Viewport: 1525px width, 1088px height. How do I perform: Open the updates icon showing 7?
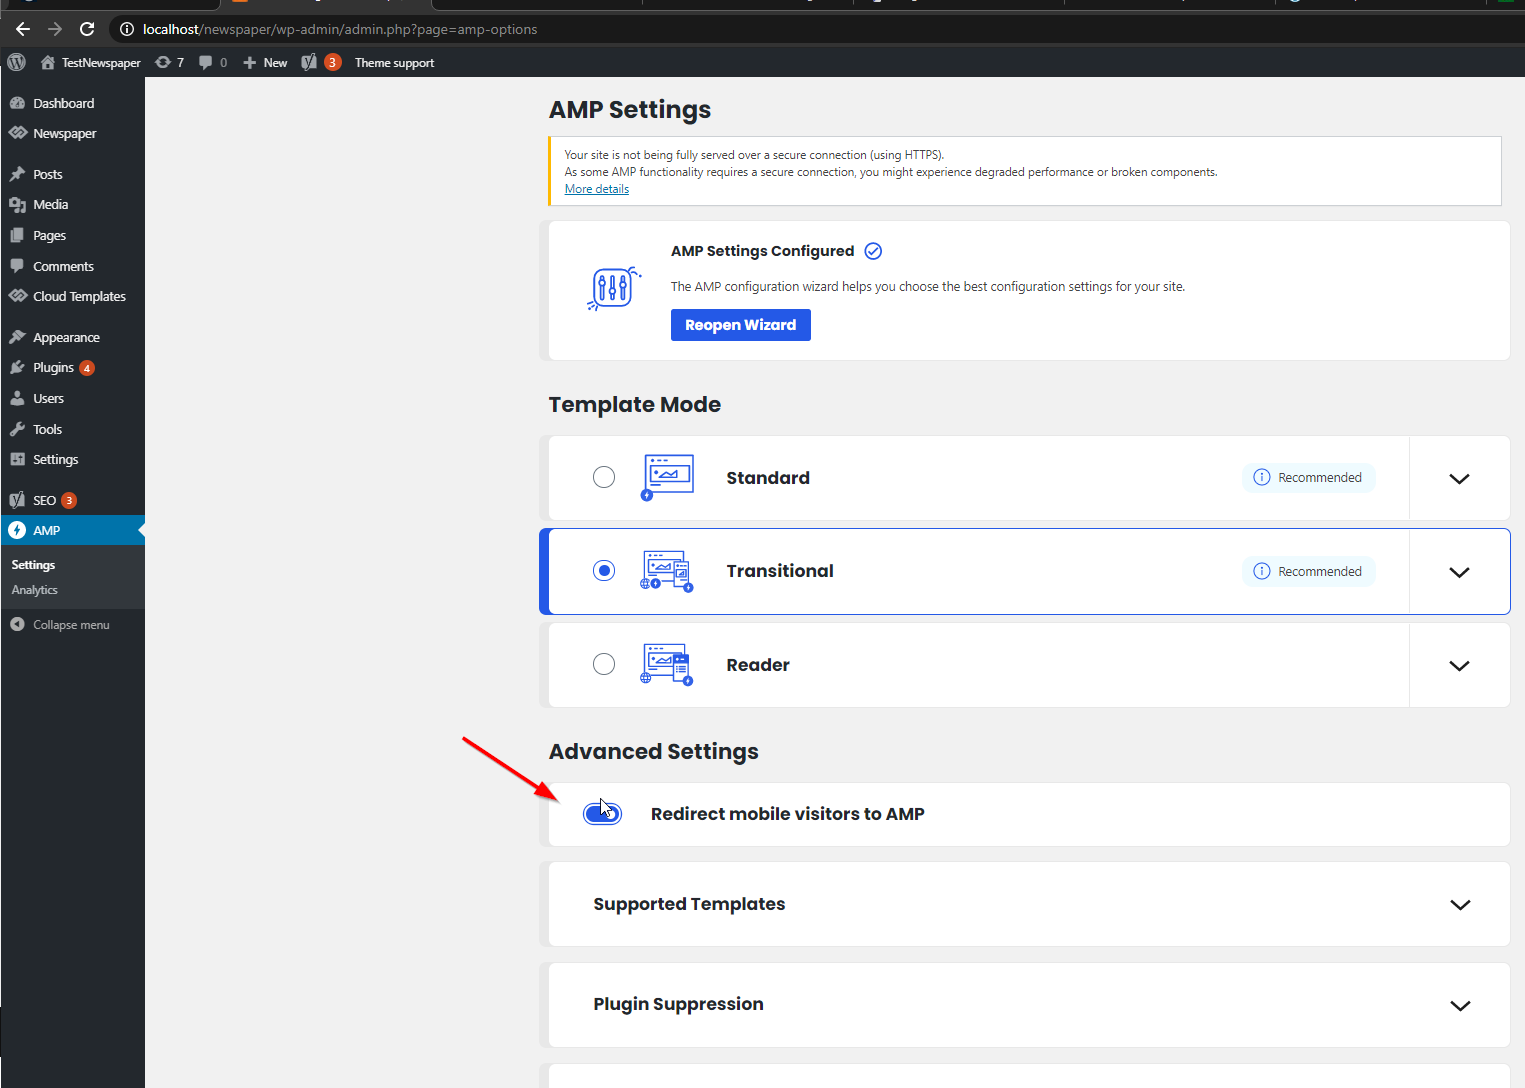click(170, 62)
